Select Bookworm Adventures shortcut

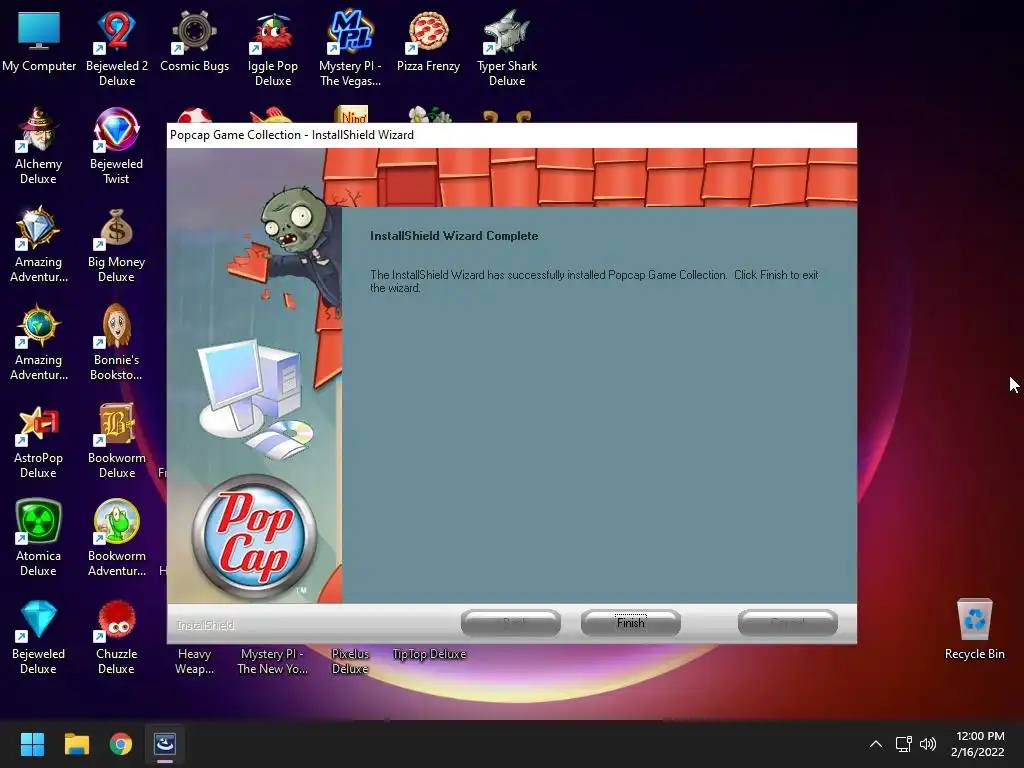tap(117, 539)
